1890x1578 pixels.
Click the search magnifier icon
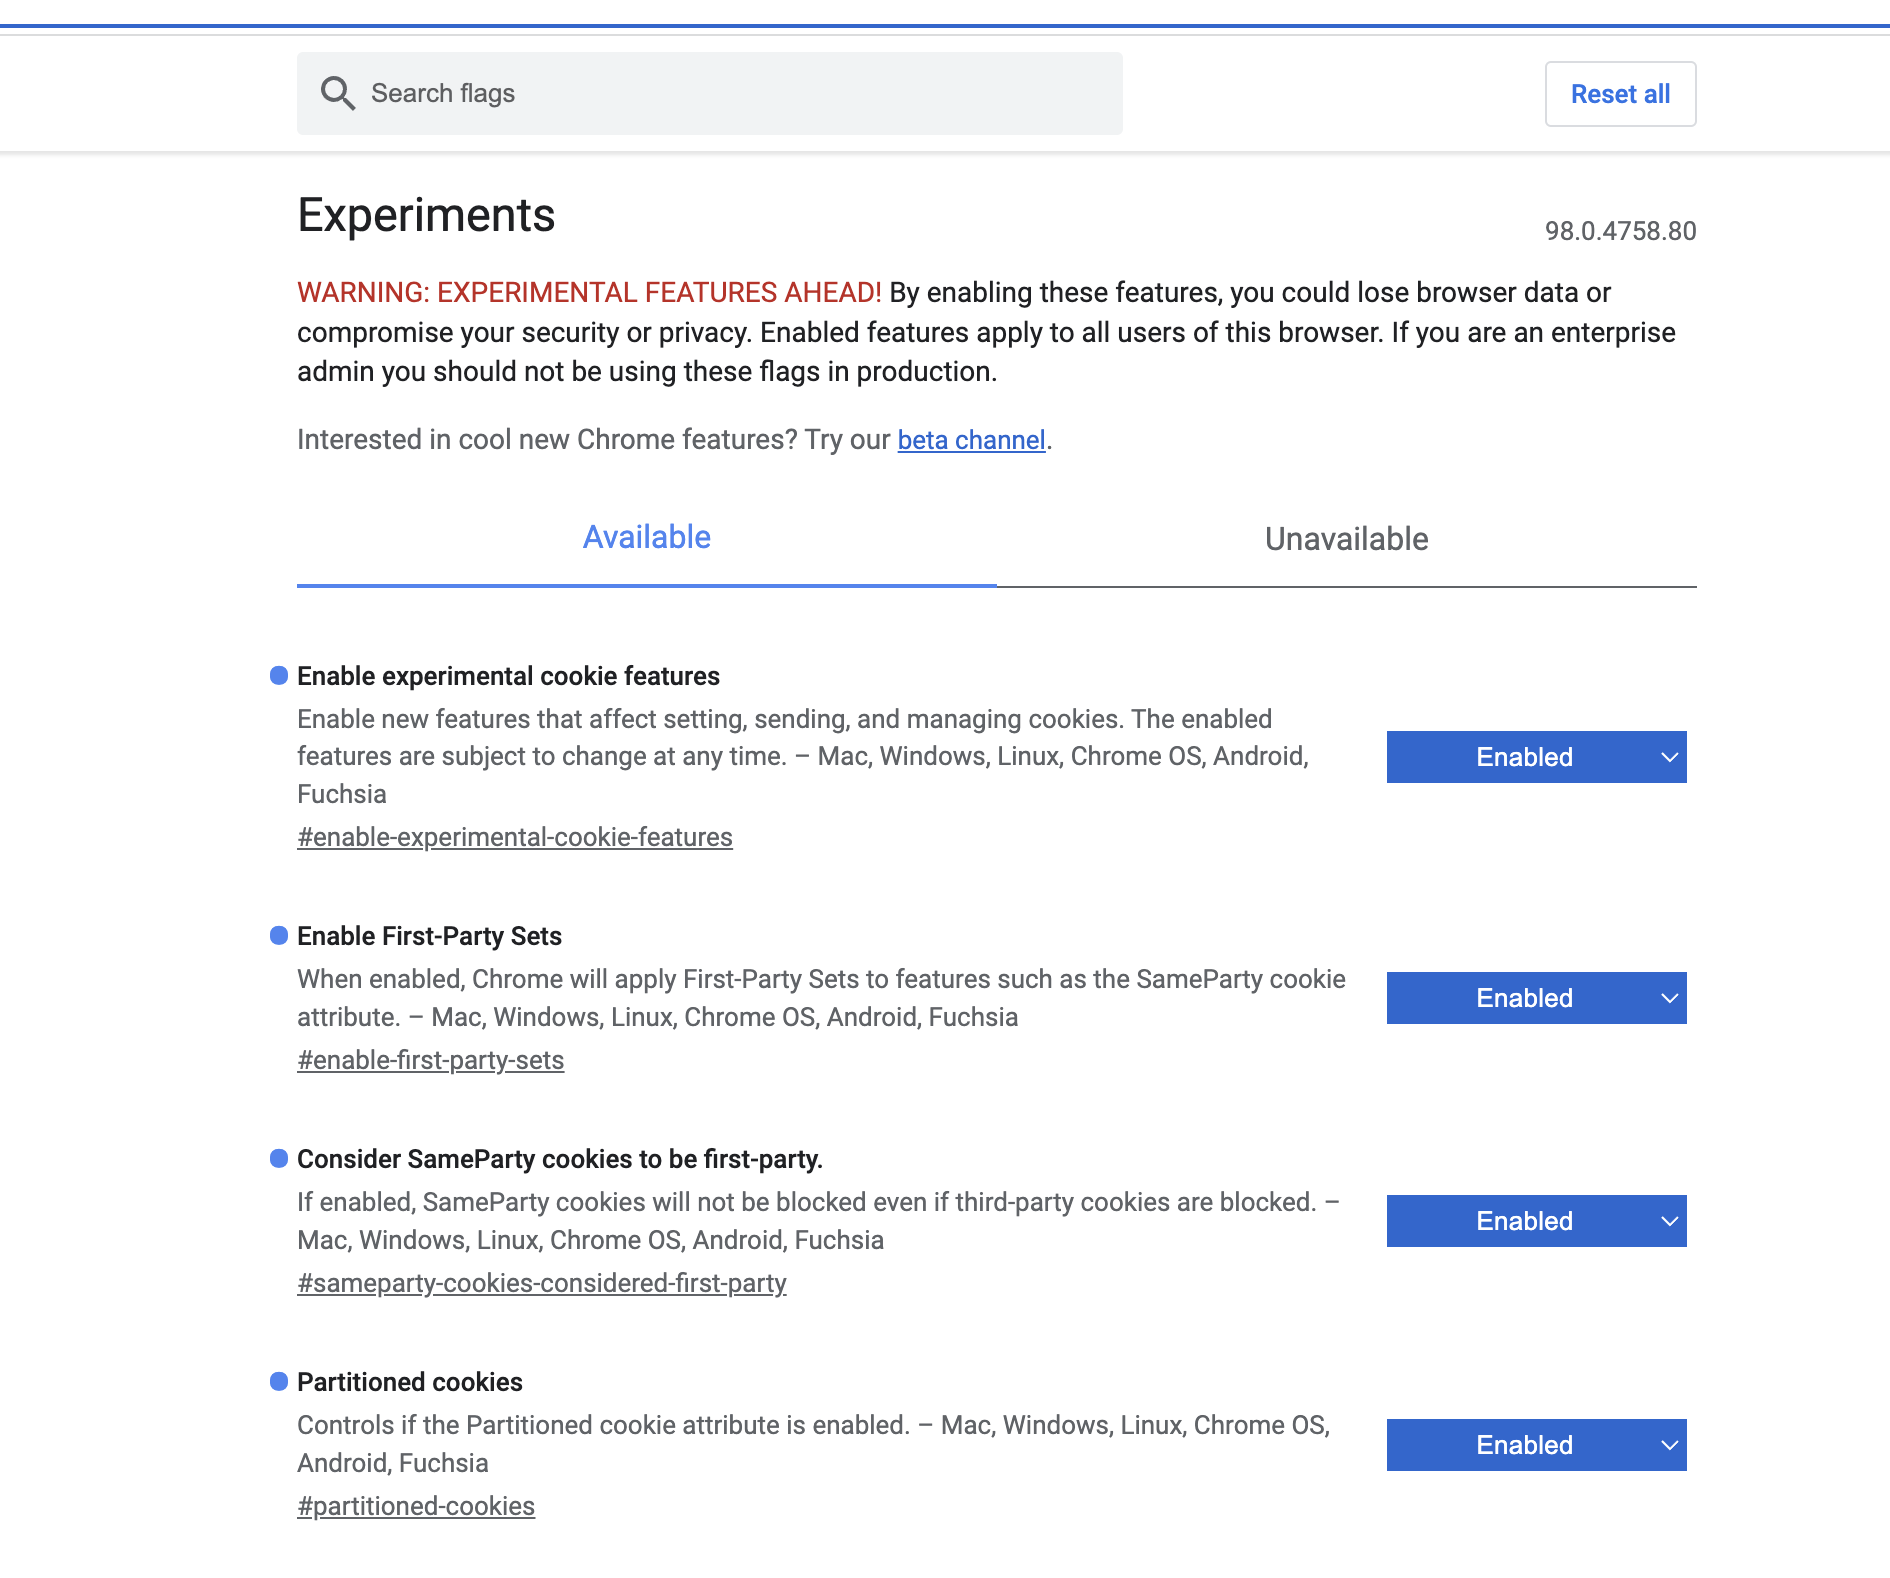tap(337, 93)
